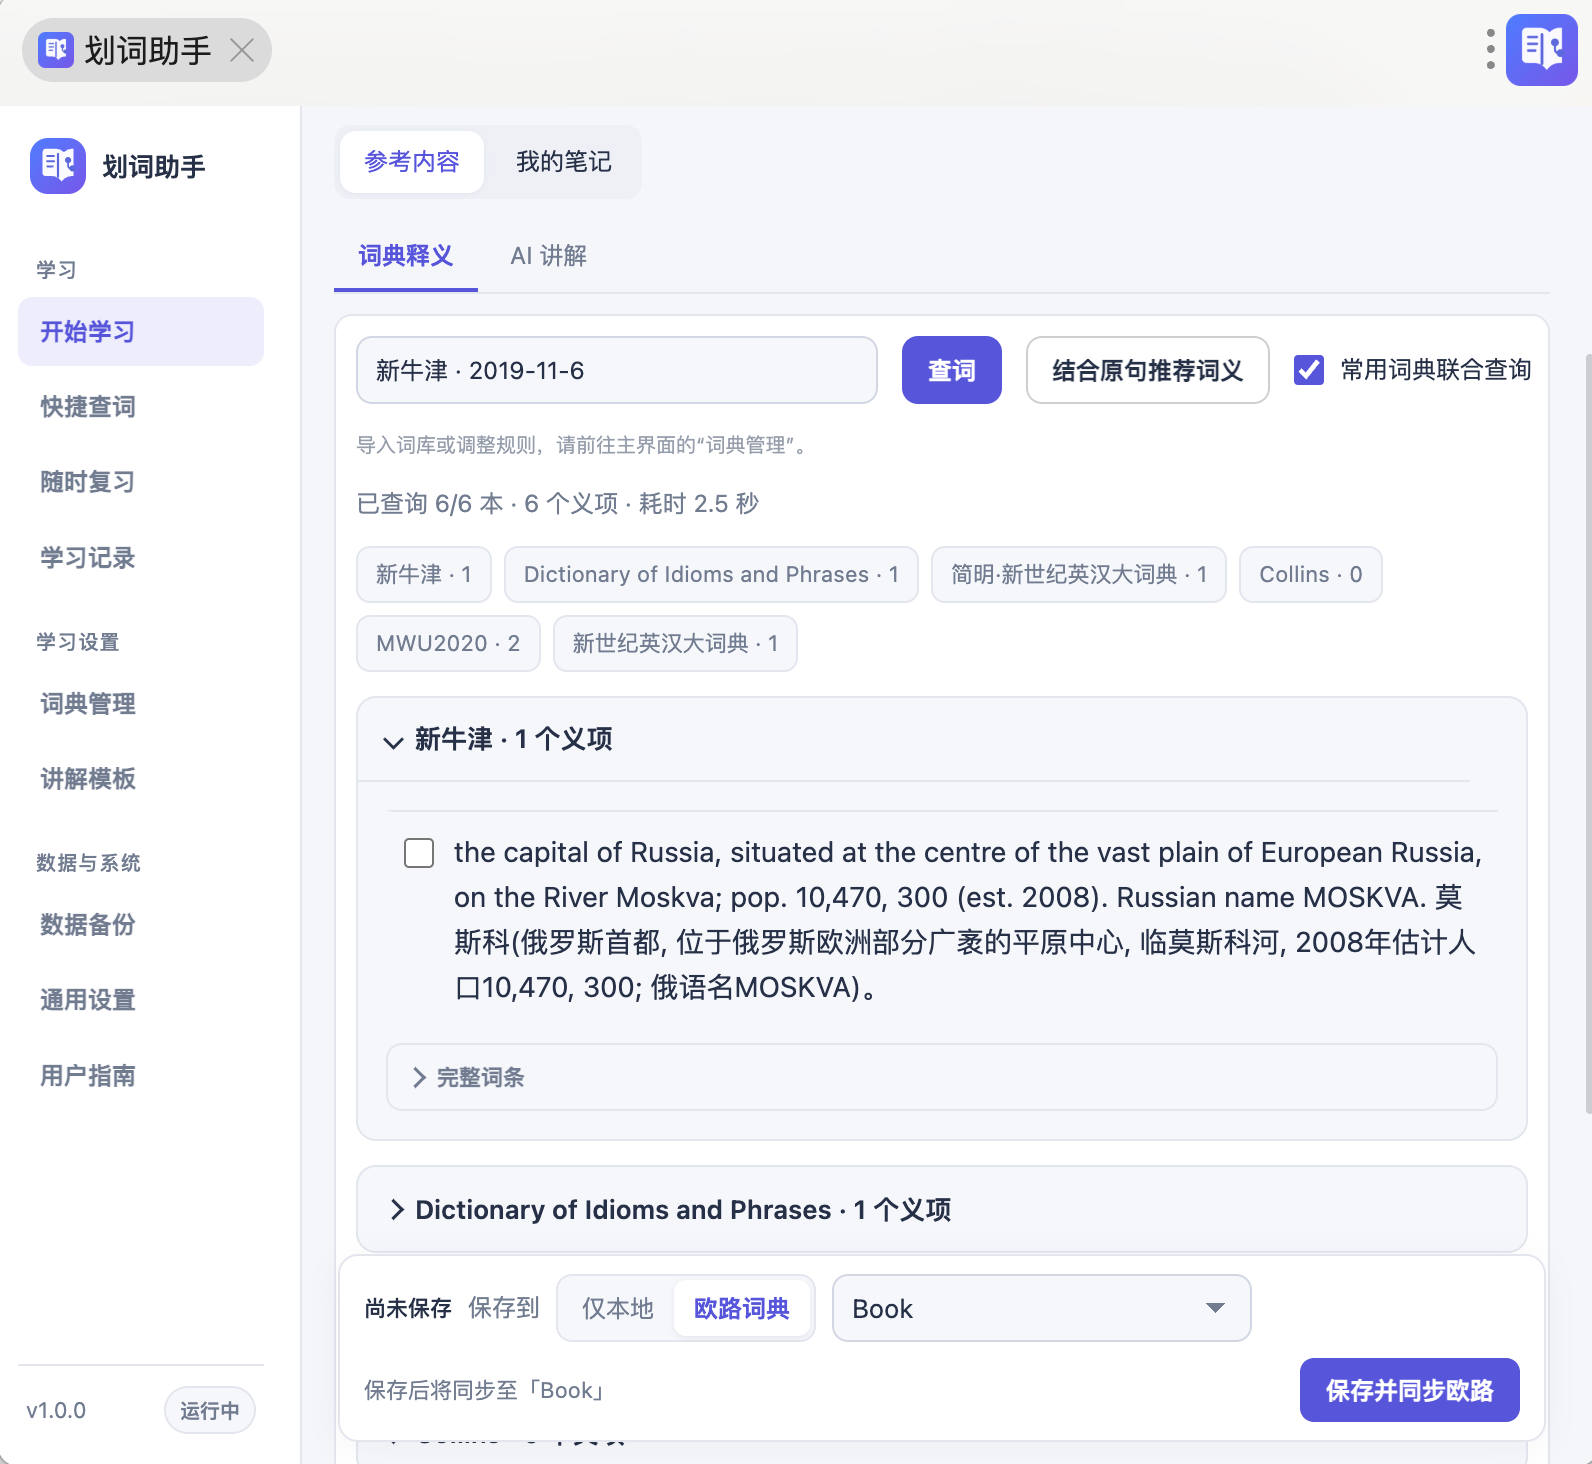The image size is (1592, 1464).
Task: Open 通用设置 in the sidebar
Action: point(141,1000)
